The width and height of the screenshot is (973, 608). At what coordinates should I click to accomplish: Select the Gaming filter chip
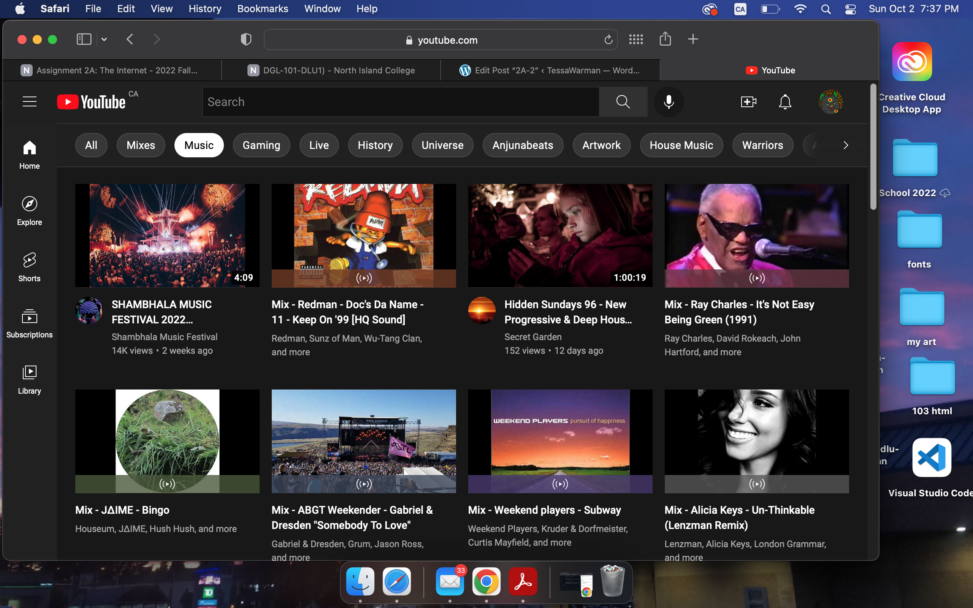261,145
